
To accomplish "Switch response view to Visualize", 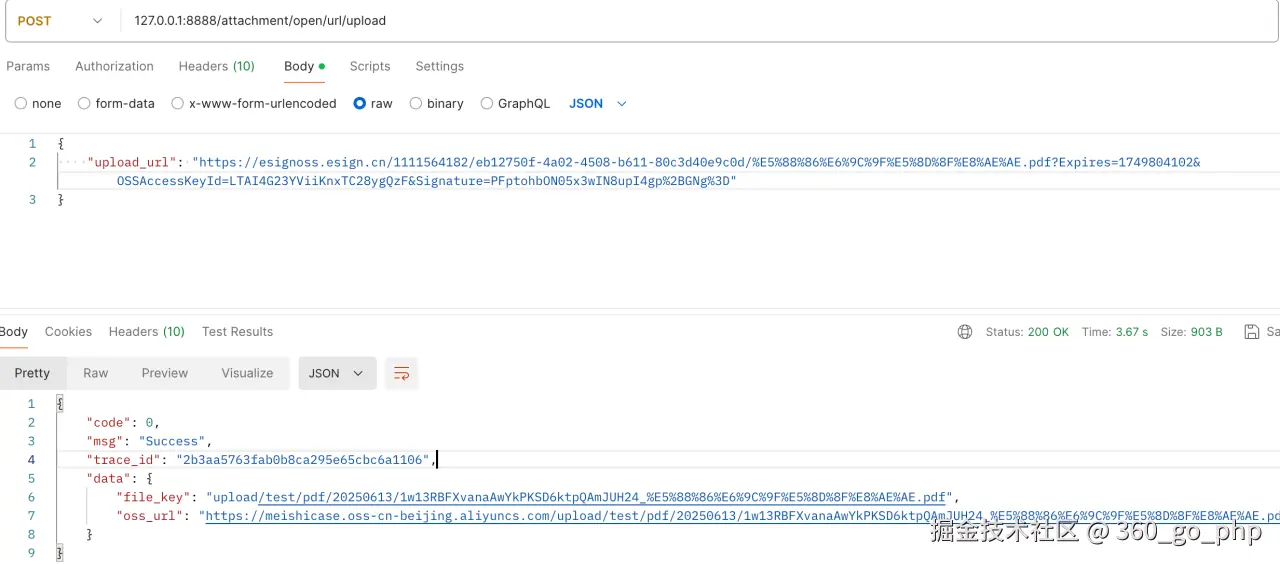I will (x=247, y=373).
